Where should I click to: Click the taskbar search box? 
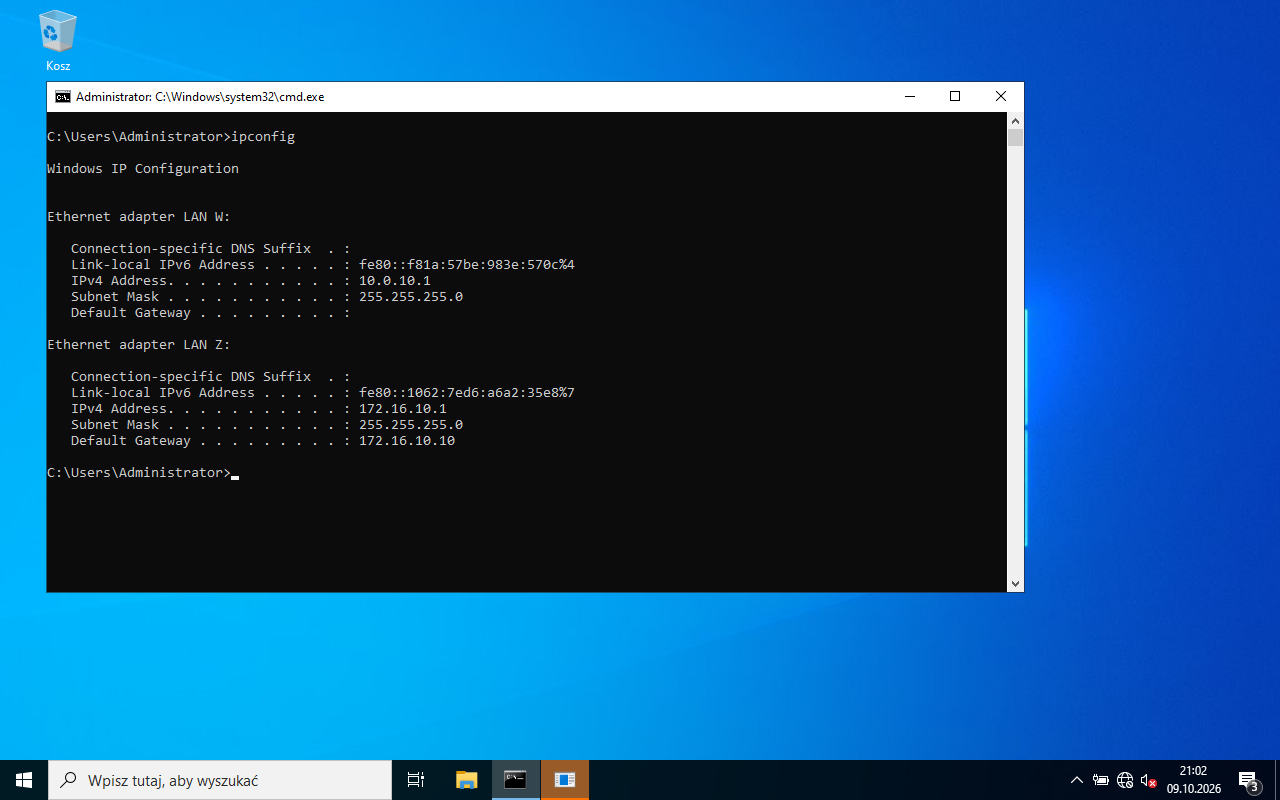(x=220, y=780)
